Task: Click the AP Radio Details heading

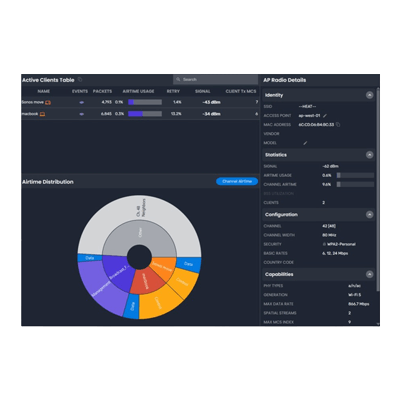Action: pos(284,80)
